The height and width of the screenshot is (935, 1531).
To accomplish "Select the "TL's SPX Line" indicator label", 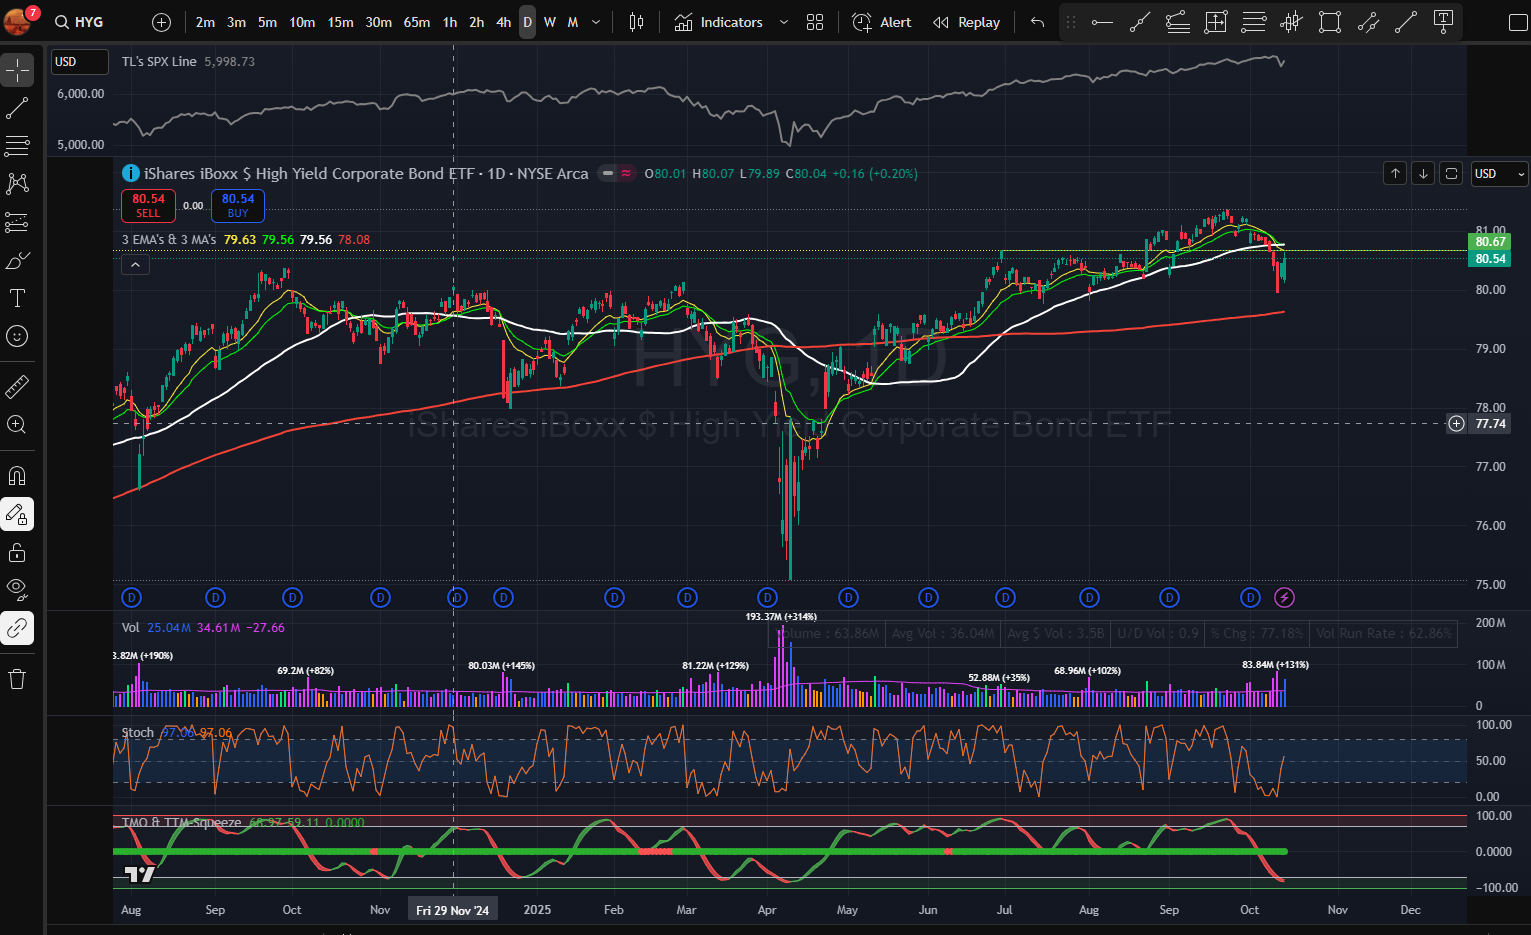I will [159, 62].
